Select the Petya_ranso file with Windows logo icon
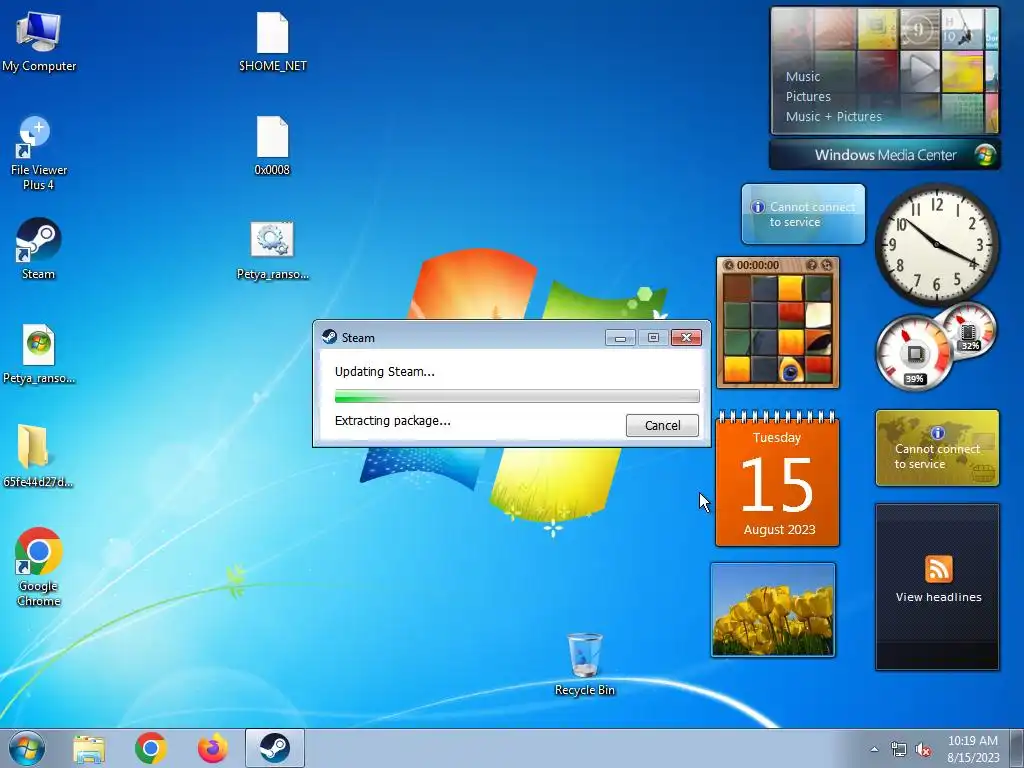This screenshot has width=1024, height=768. (x=39, y=355)
